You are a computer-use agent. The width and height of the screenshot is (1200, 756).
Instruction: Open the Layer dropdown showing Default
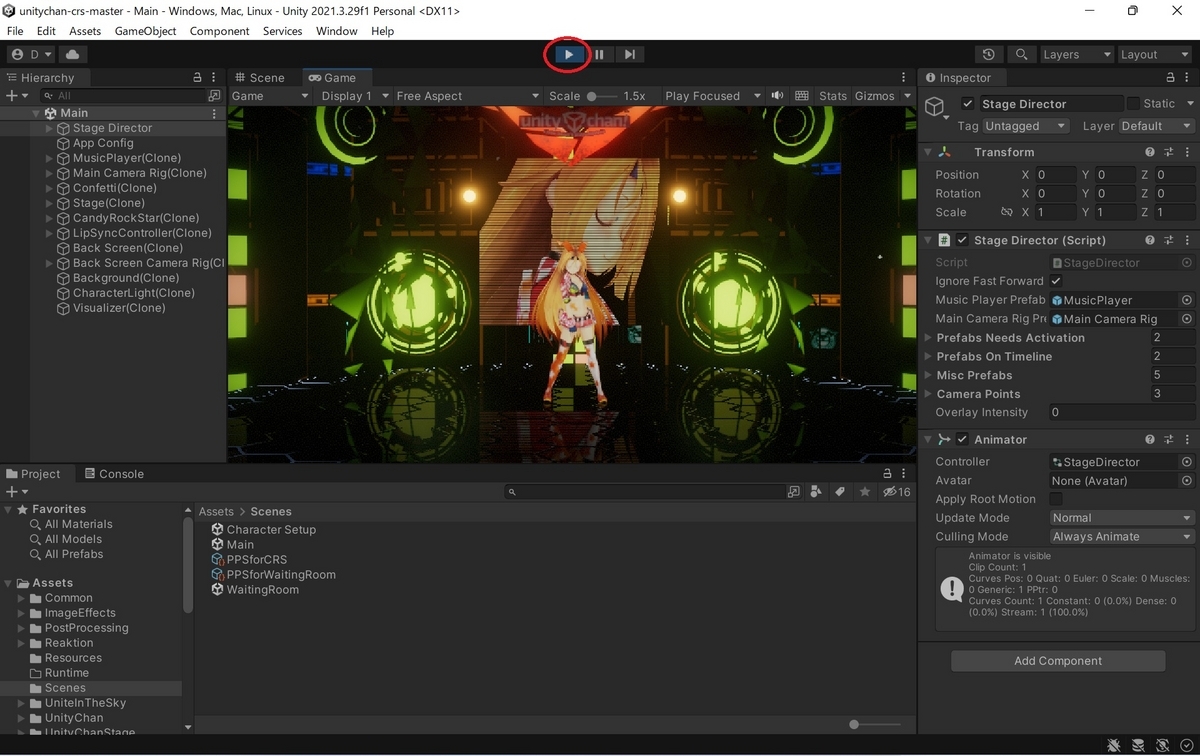click(1156, 126)
